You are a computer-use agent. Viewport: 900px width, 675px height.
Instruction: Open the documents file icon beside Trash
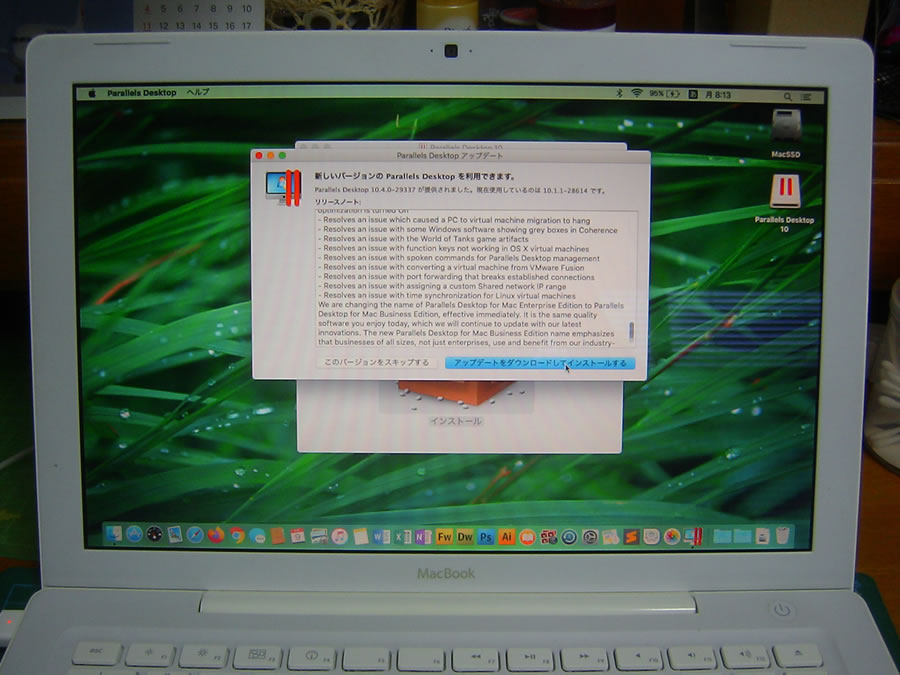point(762,536)
